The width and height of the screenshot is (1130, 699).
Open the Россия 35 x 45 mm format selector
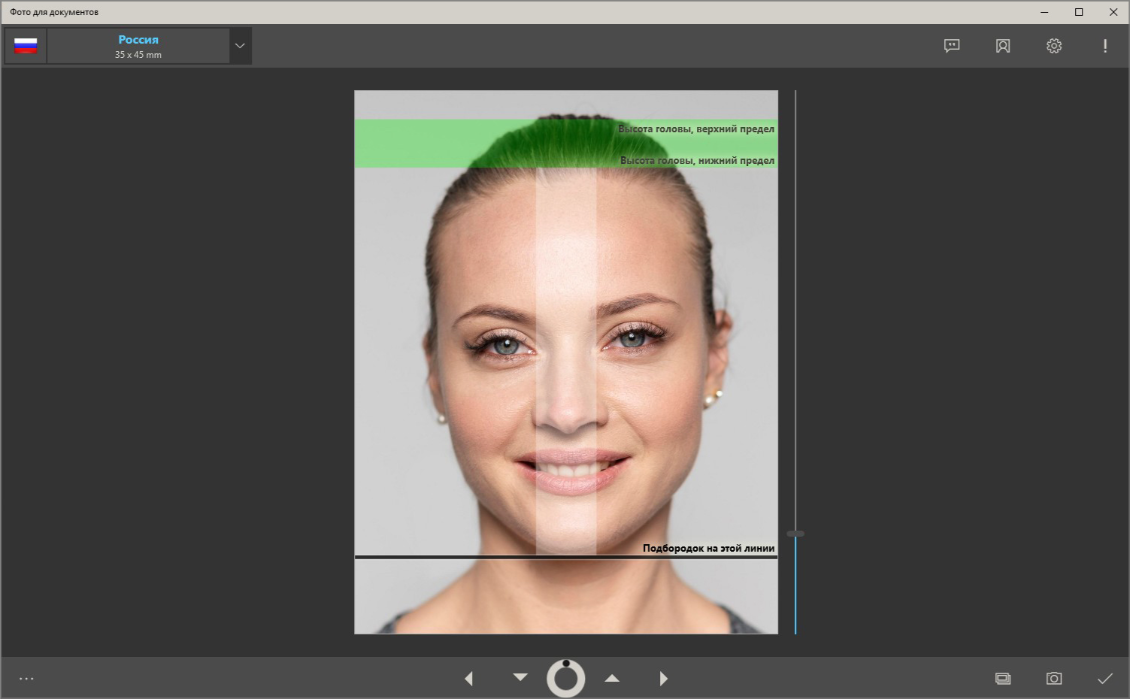point(138,46)
